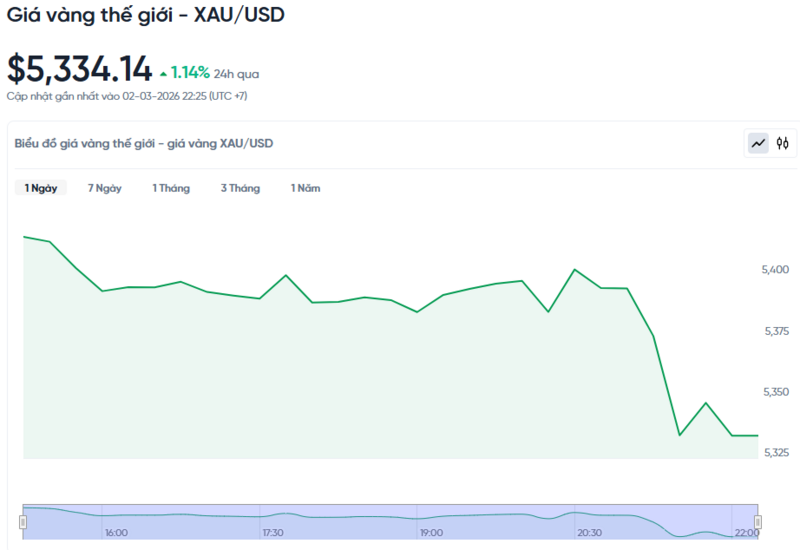Switch to the 1 Tháng range
800x550 pixels.
click(x=171, y=188)
